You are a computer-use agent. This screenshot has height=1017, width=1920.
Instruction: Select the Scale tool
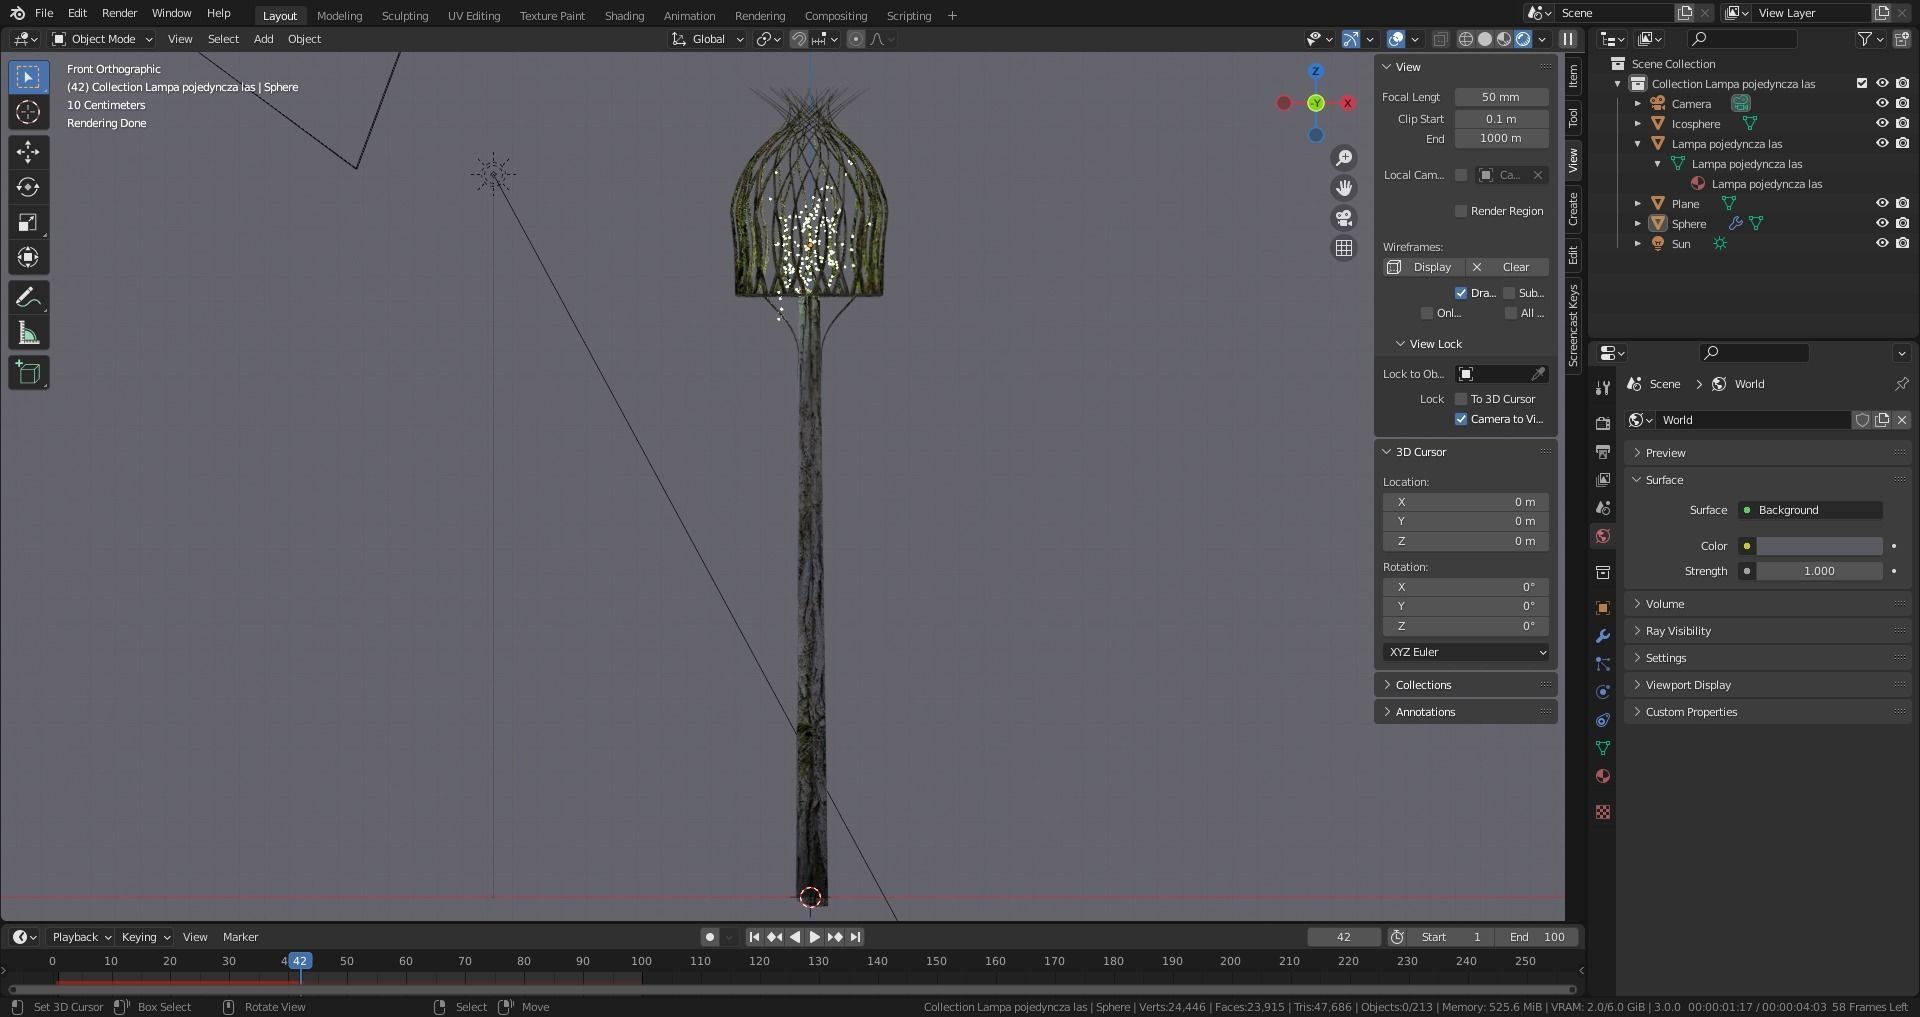(28, 222)
